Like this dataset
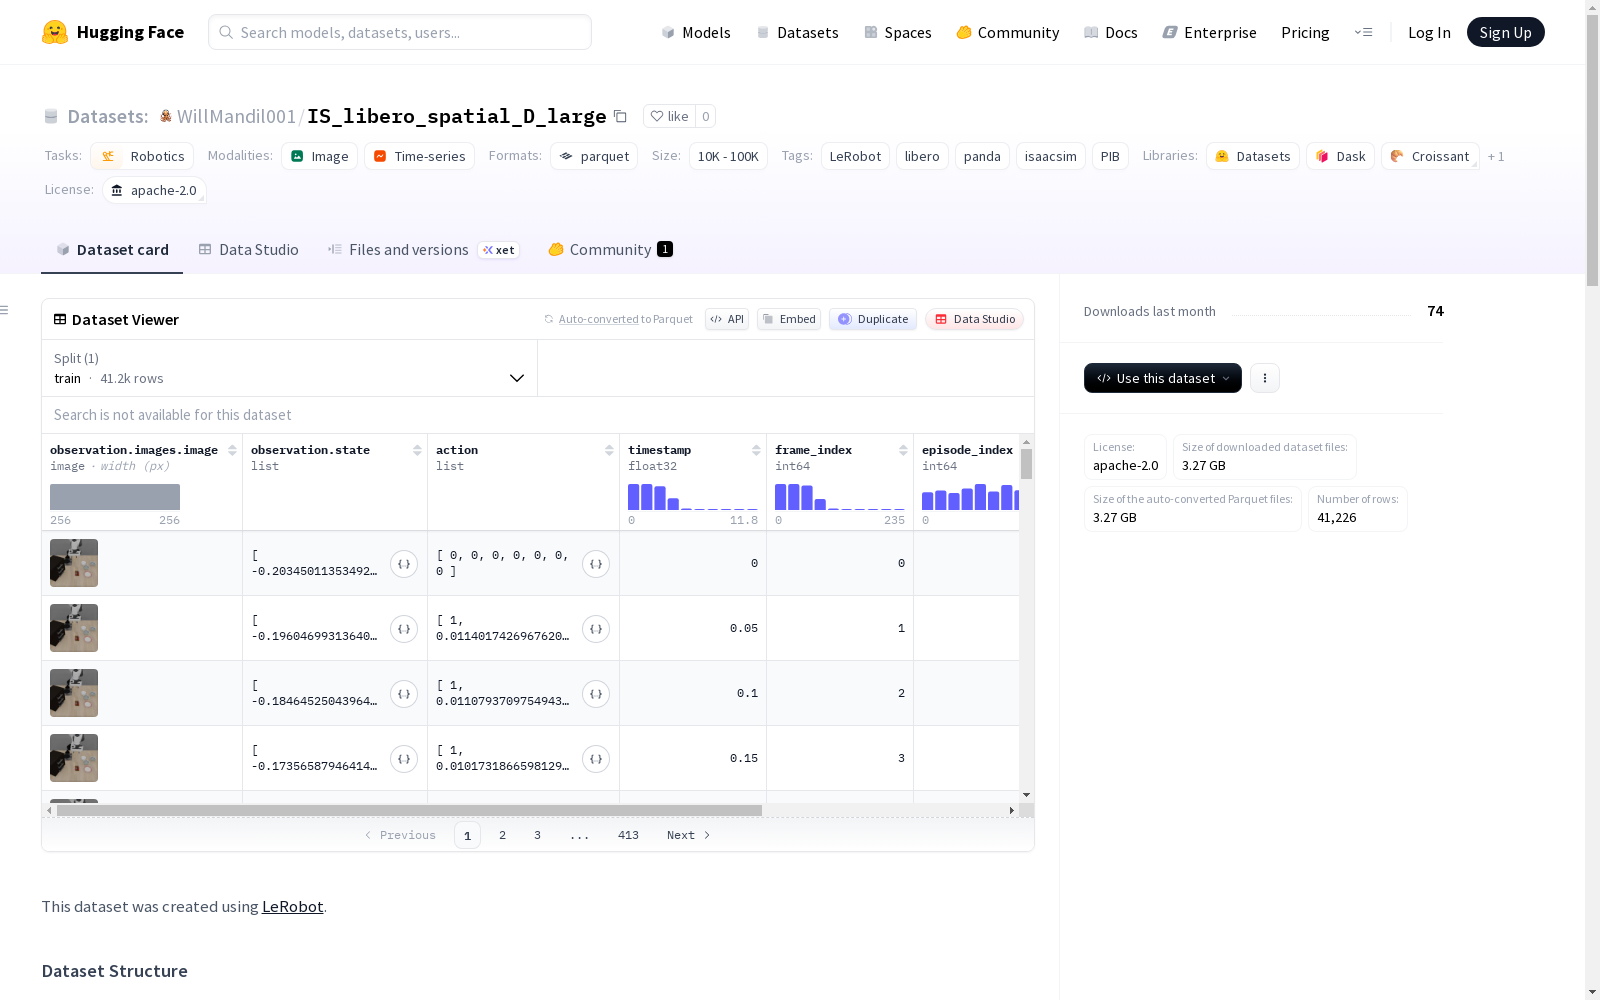The image size is (1600, 1000). pyautogui.click(x=669, y=116)
